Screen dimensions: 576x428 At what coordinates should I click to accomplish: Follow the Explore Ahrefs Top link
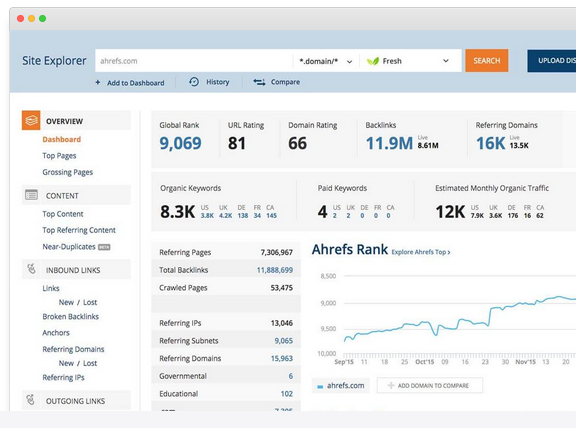[421, 252]
